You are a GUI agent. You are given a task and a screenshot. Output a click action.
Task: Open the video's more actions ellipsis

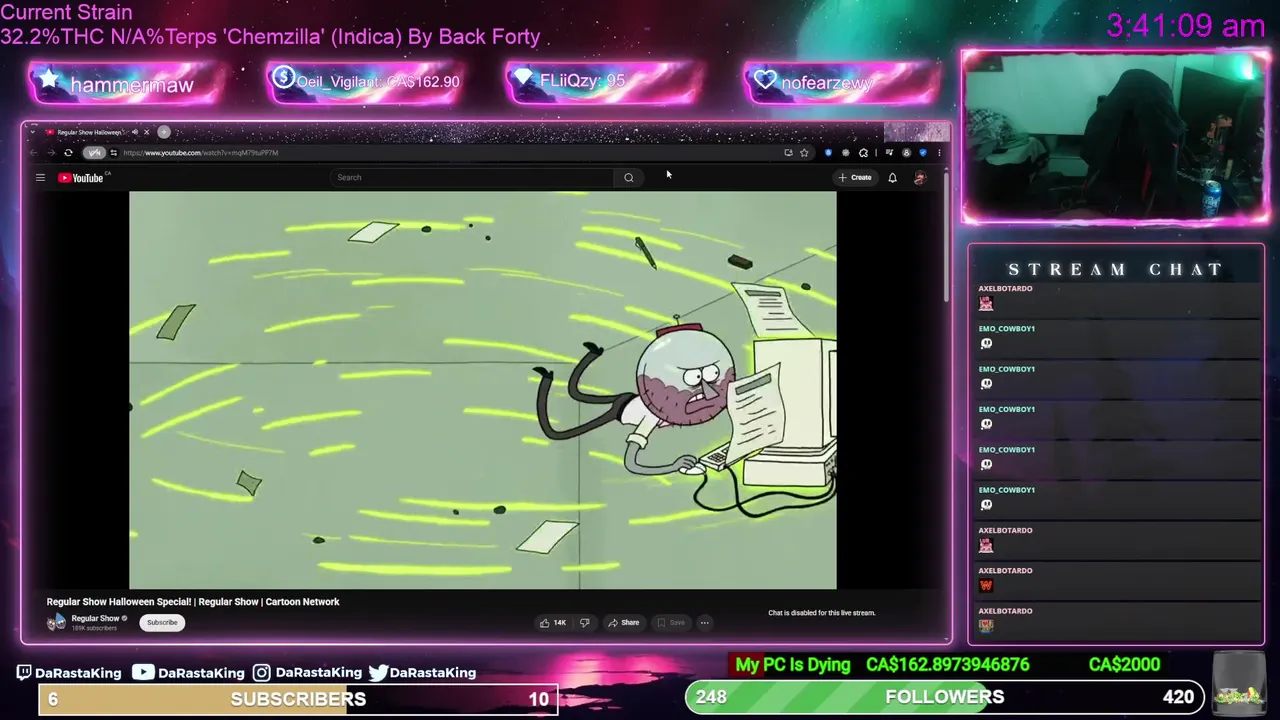click(705, 623)
